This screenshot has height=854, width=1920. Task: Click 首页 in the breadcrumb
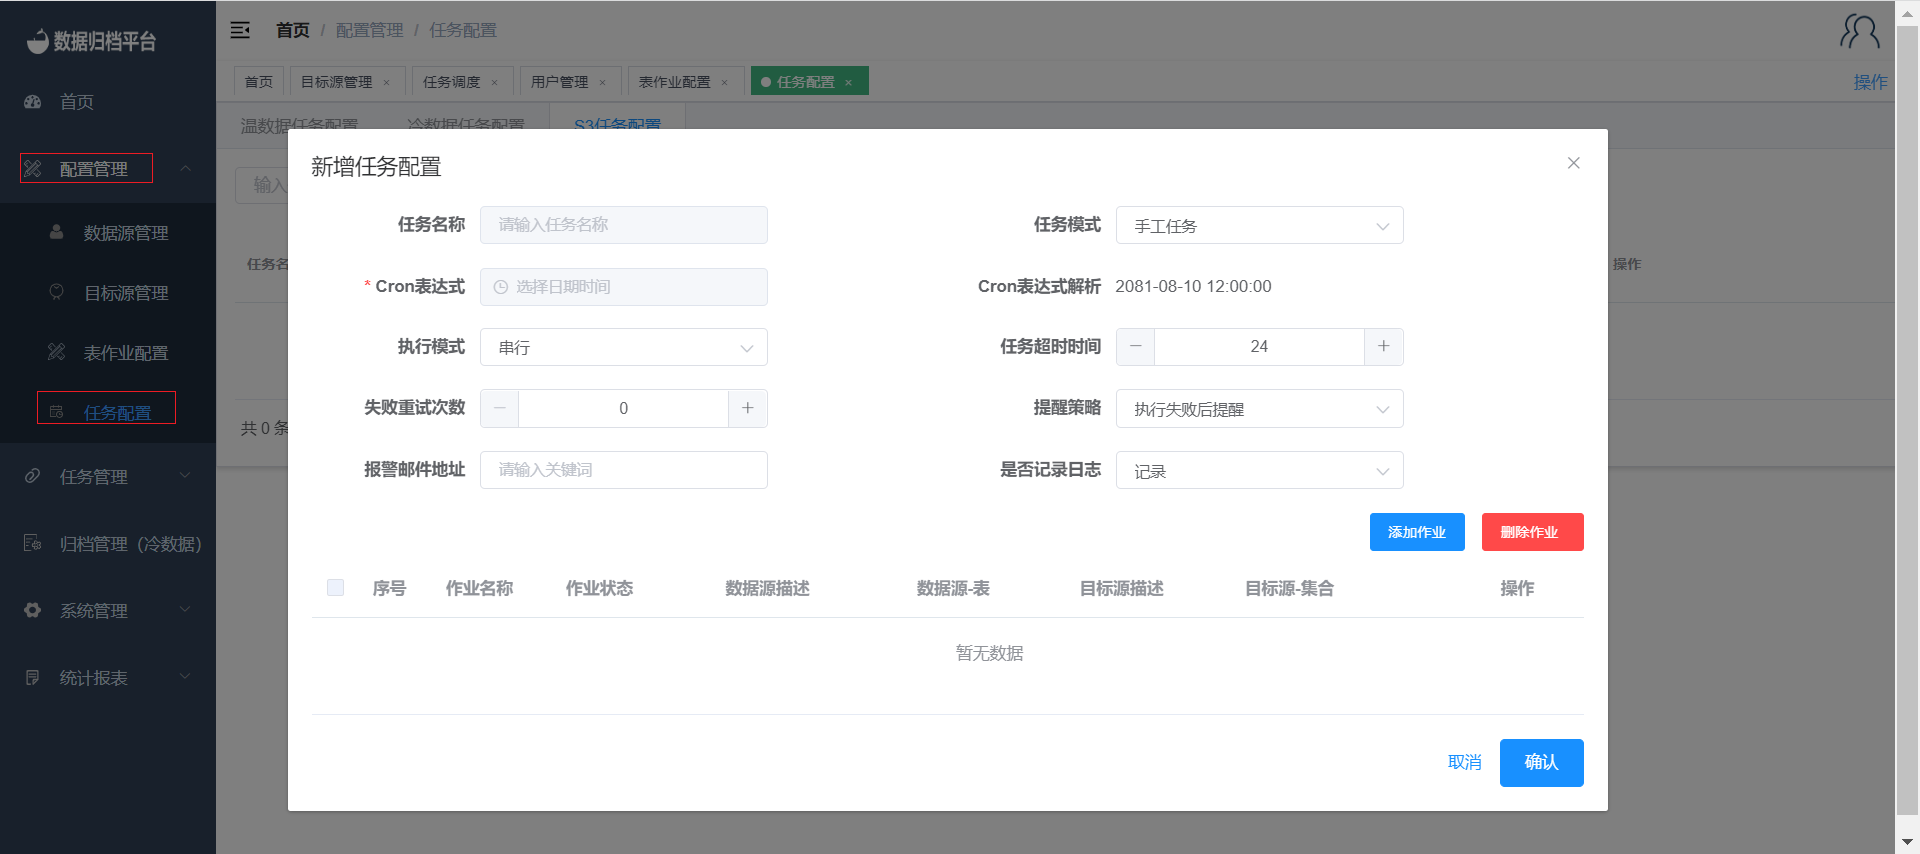tap(293, 30)
